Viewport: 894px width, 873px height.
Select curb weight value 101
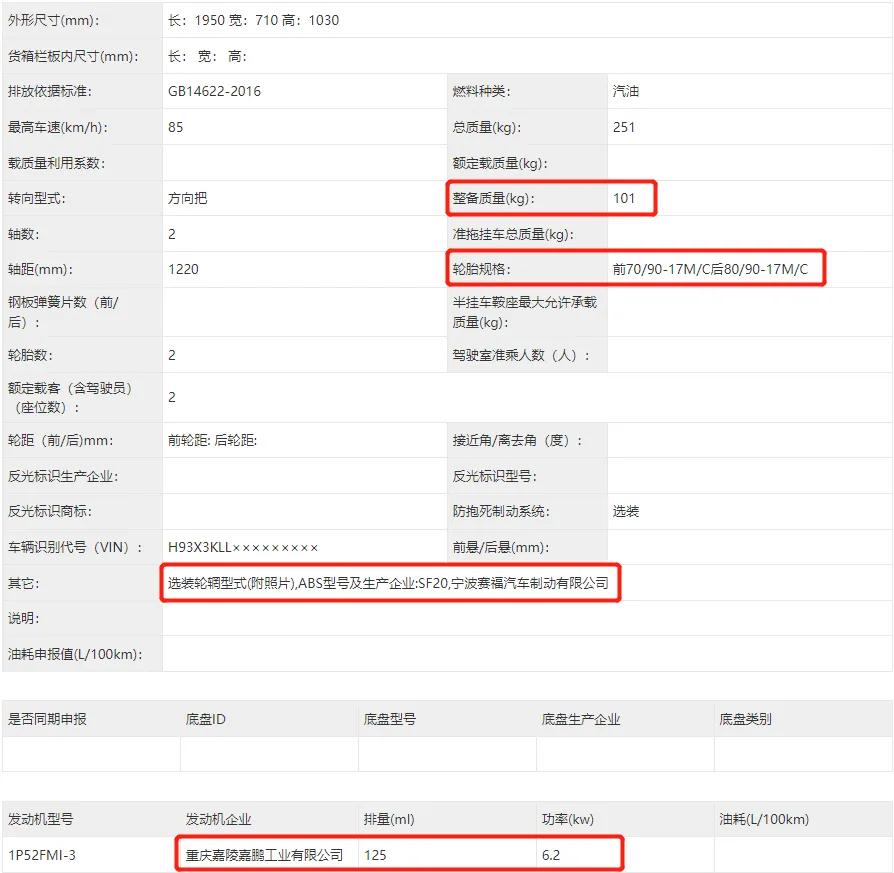624,198
